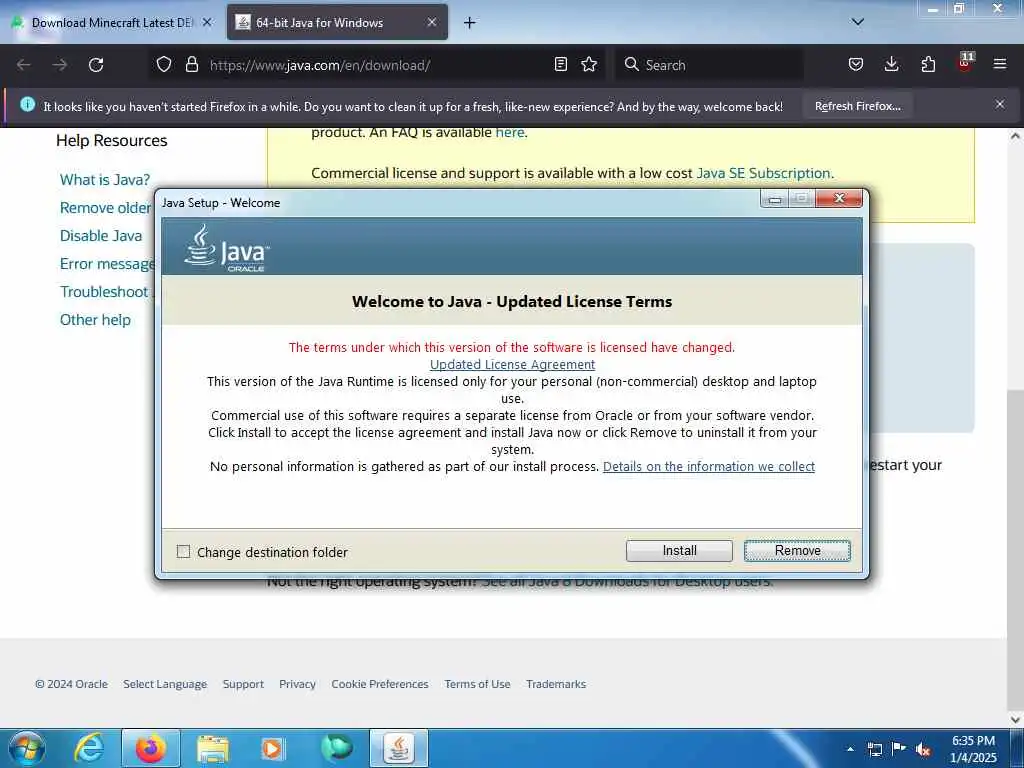Follow the Java SE Subscription link

tap(763, 173)
